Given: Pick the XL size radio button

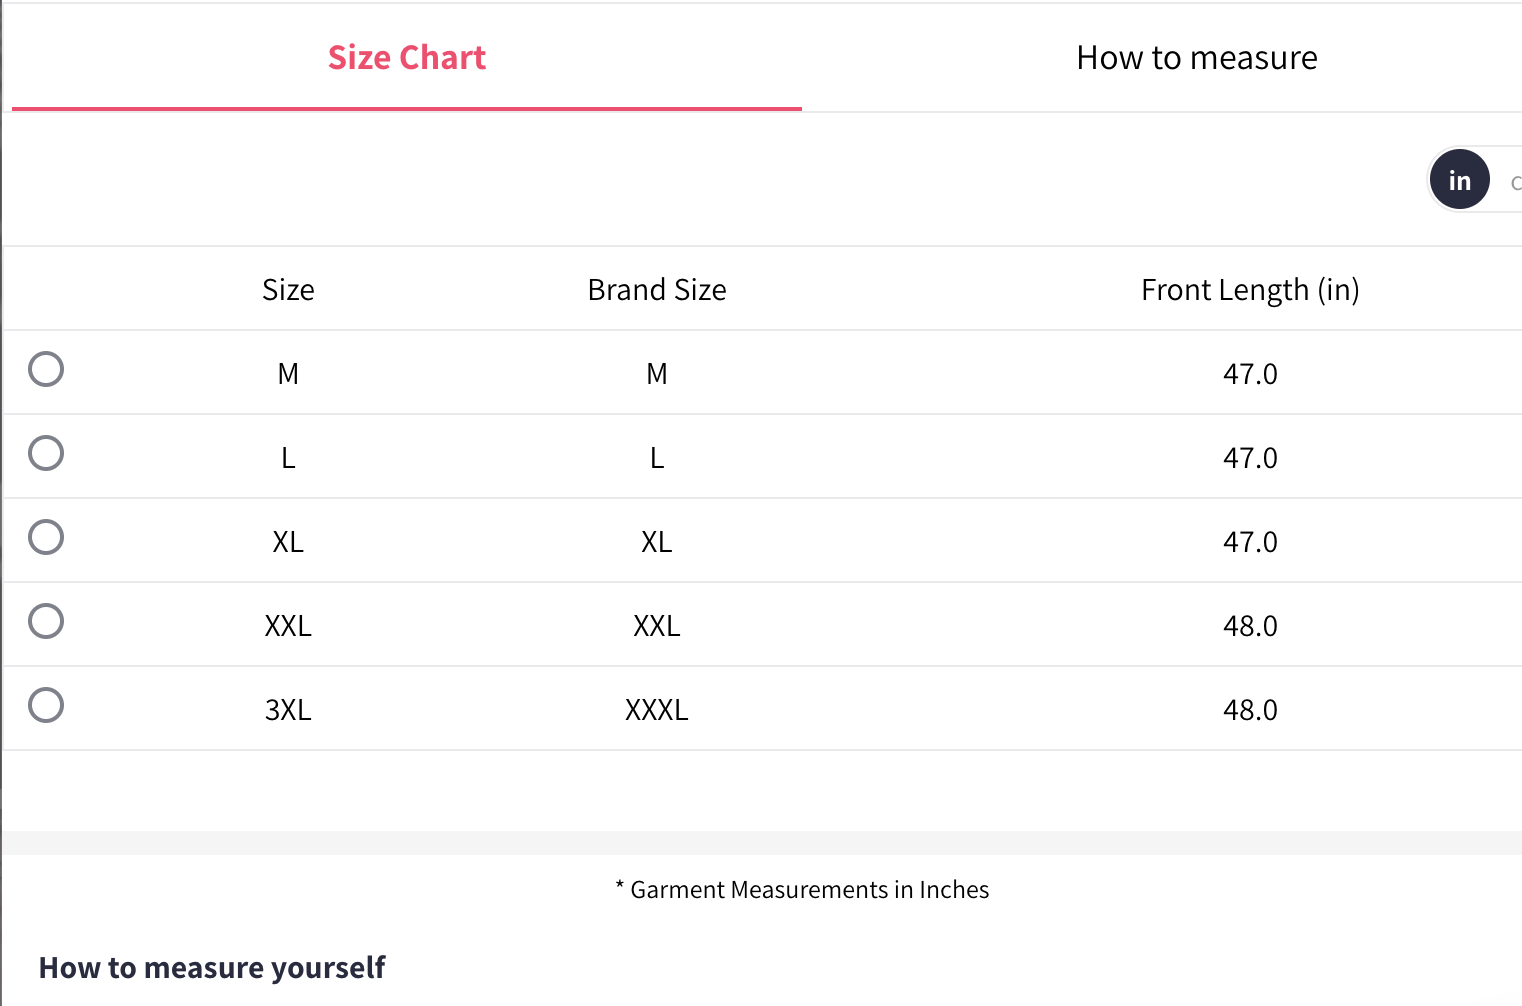Looking at the screenshot, I should [46, 537].
